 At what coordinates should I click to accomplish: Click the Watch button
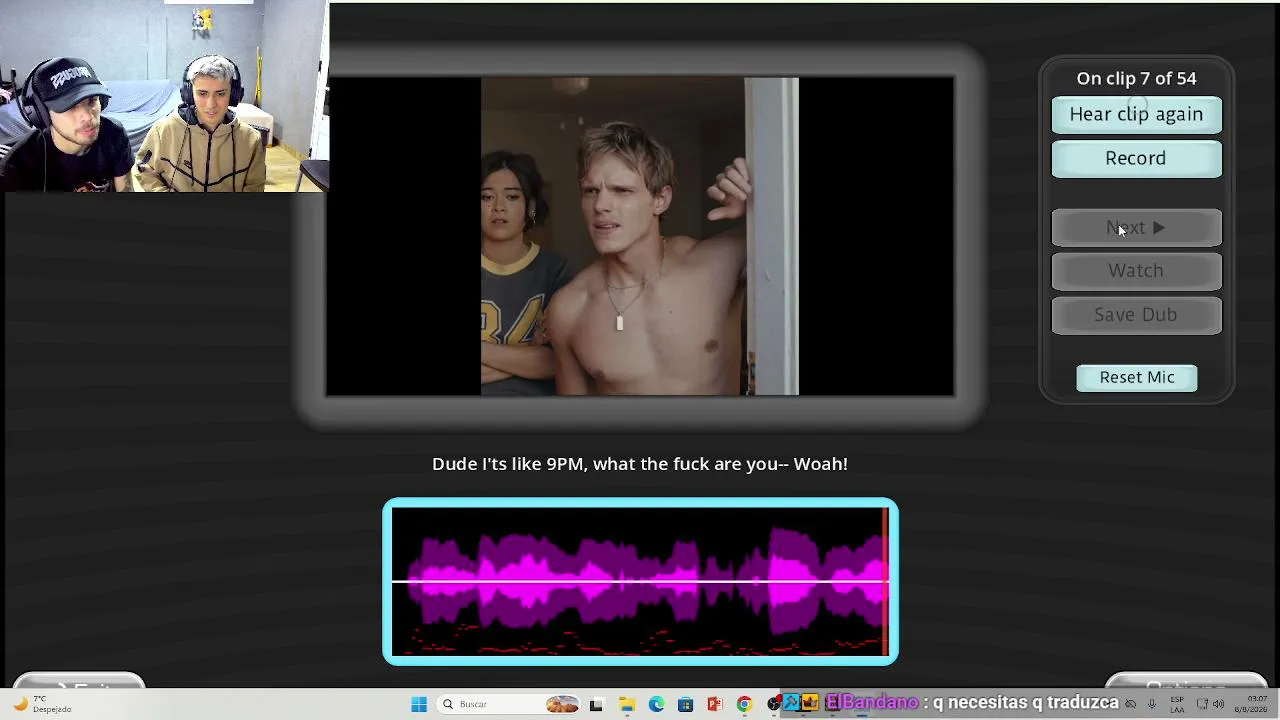click(1136, 271)
